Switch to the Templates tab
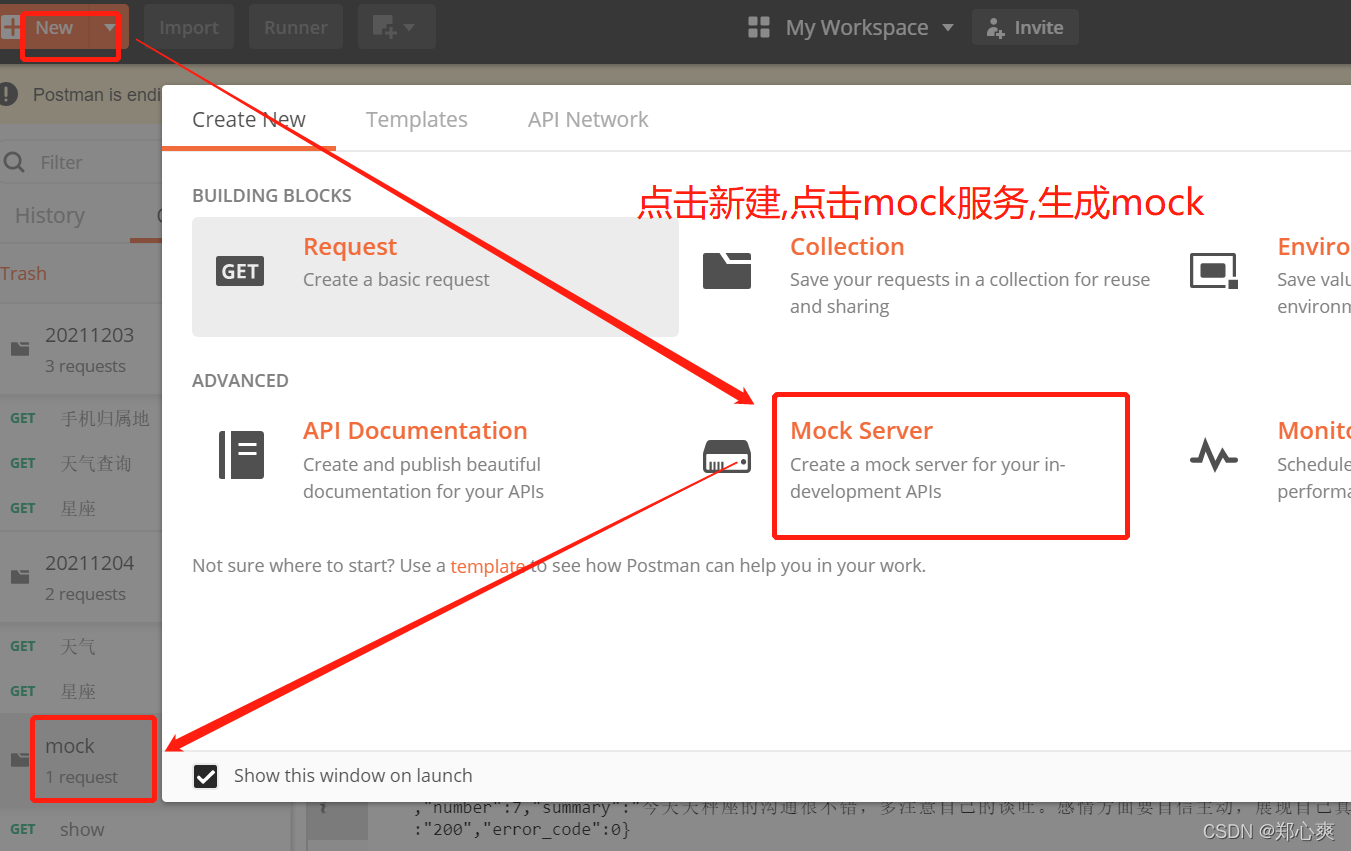 click(x=417, y=120)
